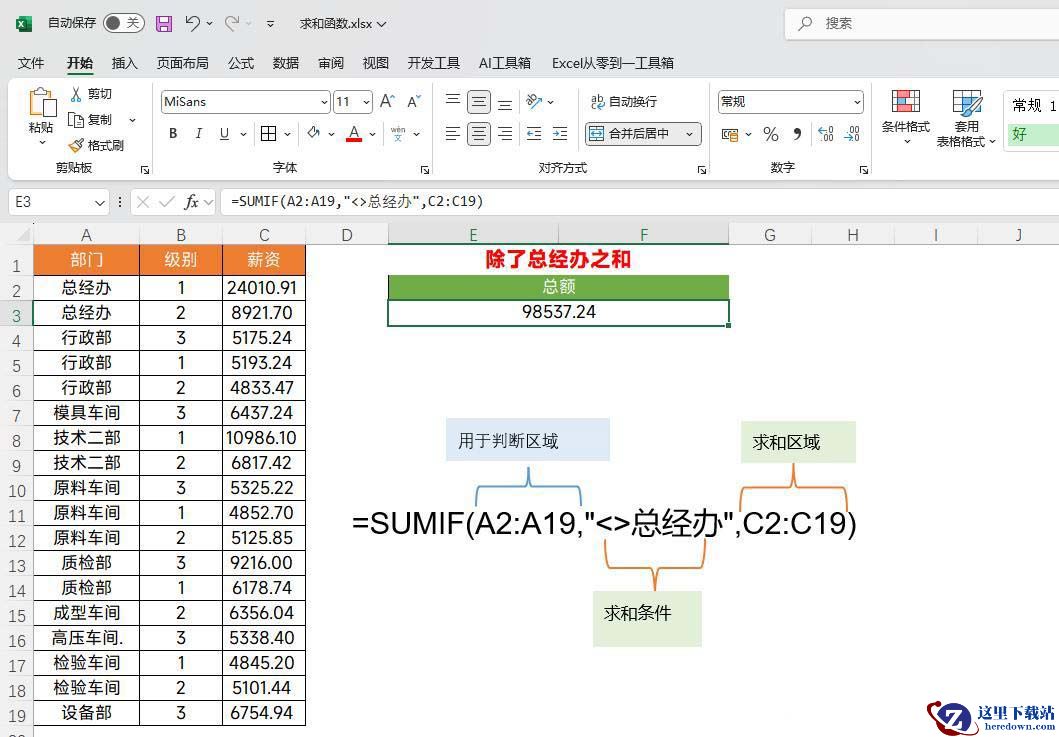The height and width of the screenshot is (737, 1059).
Task: Toggle Bold formatting
Action: 173,134
